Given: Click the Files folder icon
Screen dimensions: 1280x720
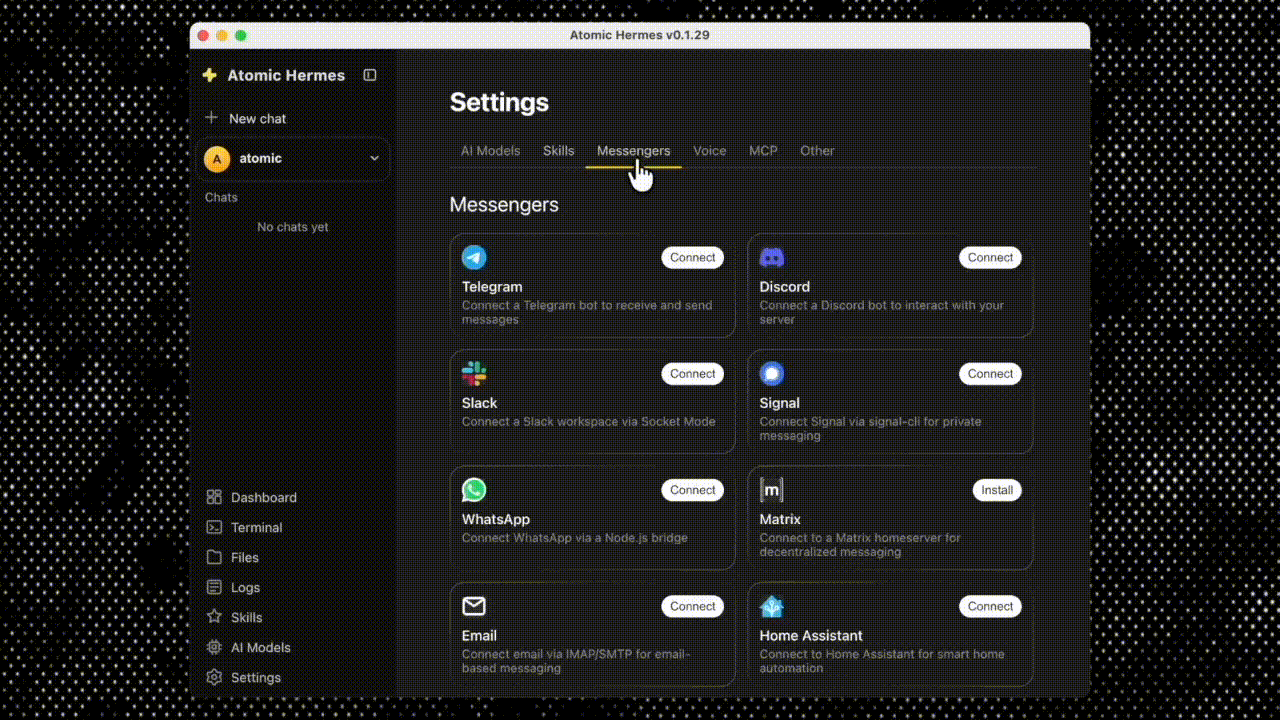Looking at the screenshot, I should point(214,557).
